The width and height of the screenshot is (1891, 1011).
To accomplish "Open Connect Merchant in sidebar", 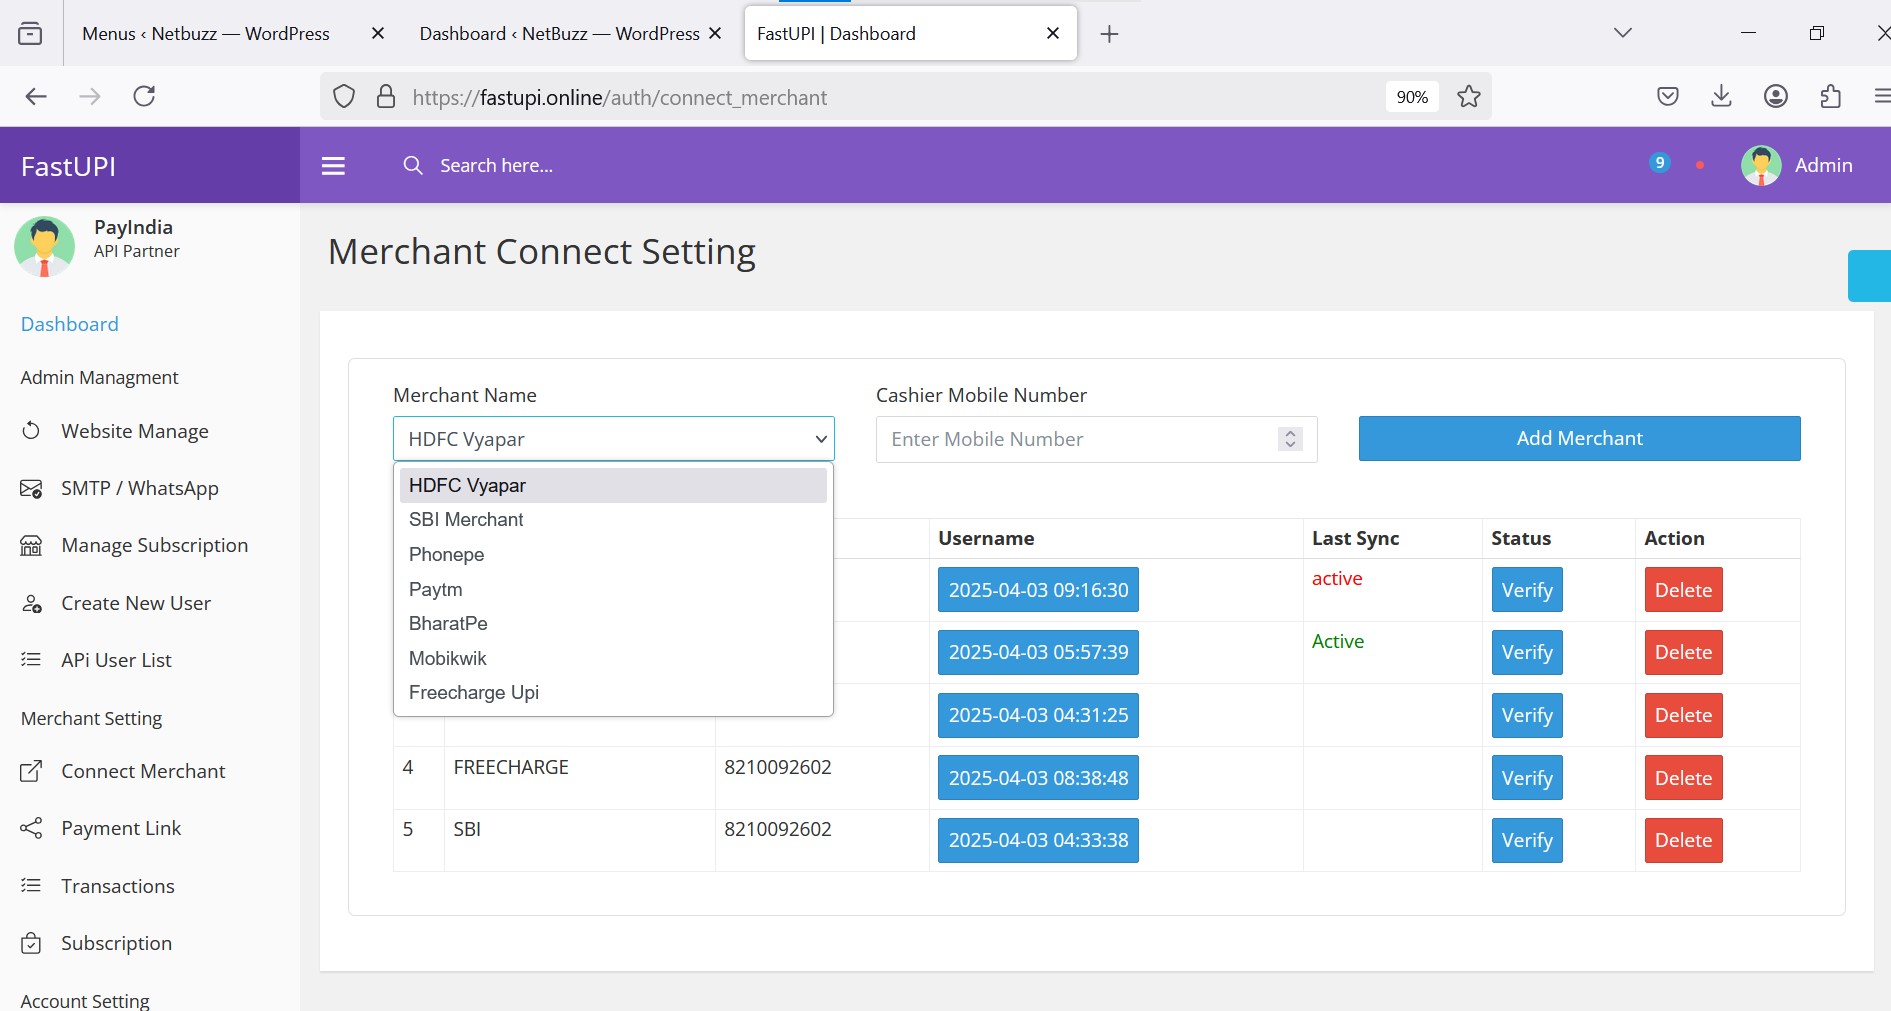I will 143,772.
